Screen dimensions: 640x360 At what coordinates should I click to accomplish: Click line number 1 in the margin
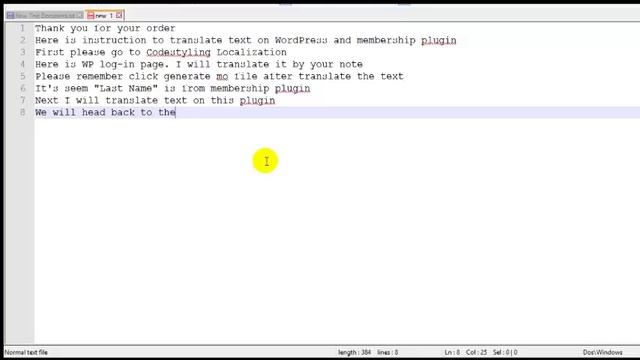(x=22, y=28)
